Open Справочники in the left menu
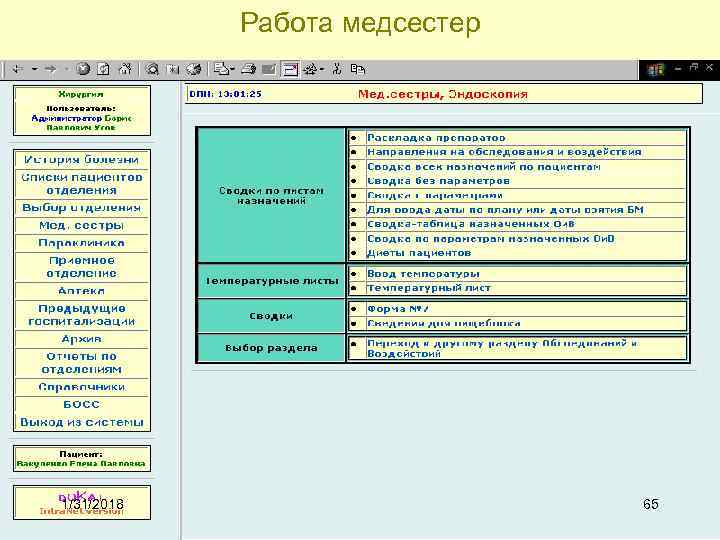Screen dimensions: 720x540 pyautogui.click(x=82, y=387)
